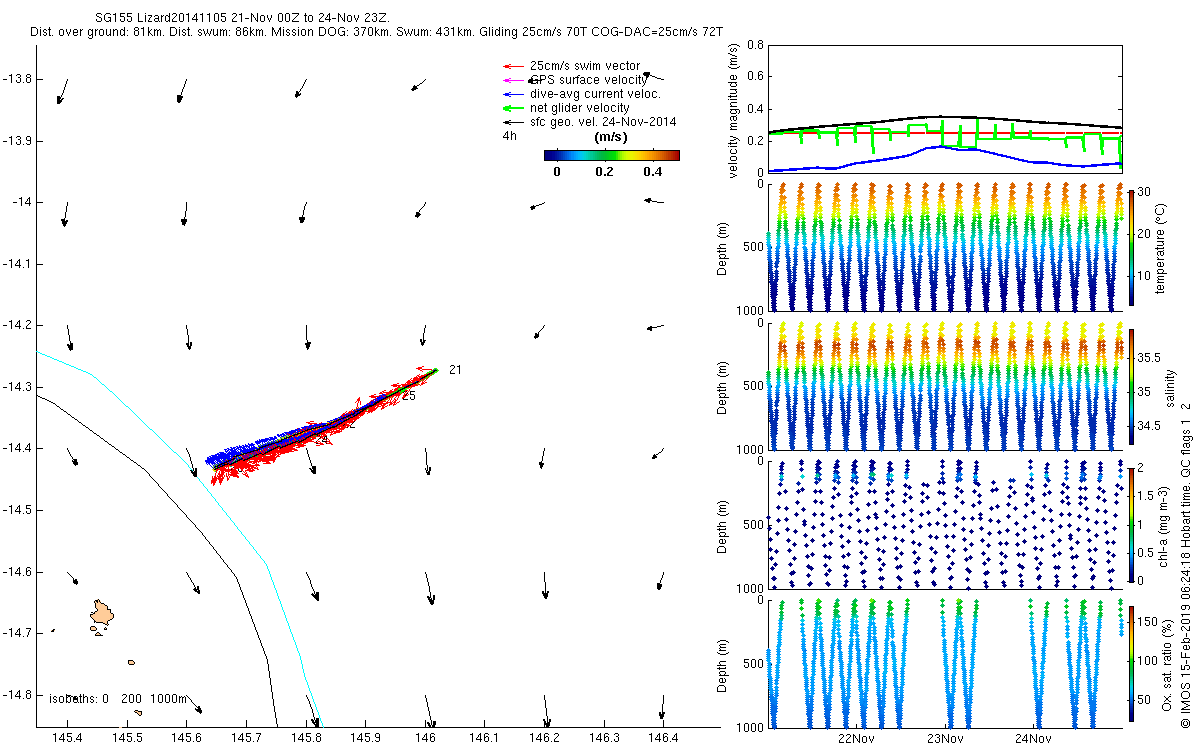This screenshot has height=750, width=1200.
Task: Click the '-14.4' latitude tick label
Action: tap(19, 448)
